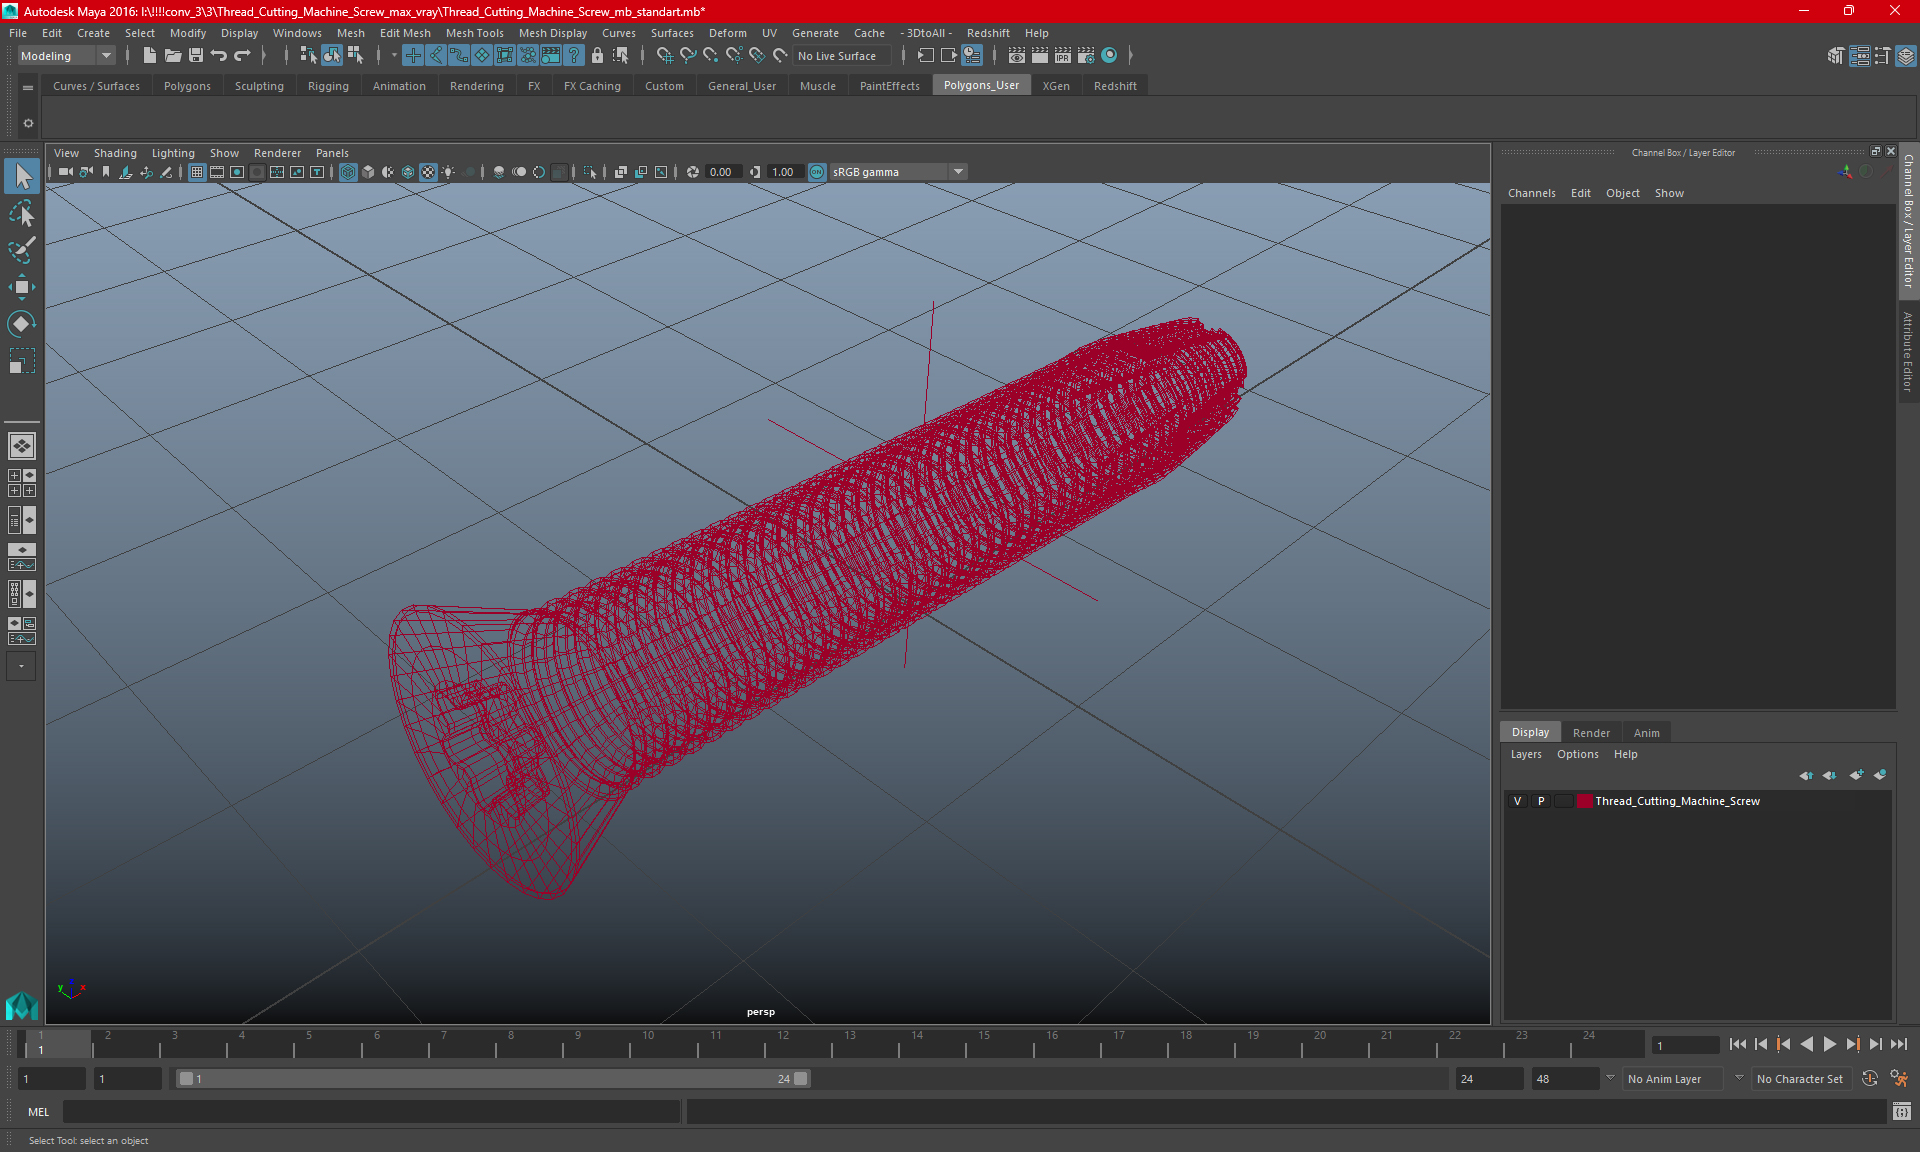Open the sRGB gamma dropdown
The width and height of the screenshot is (1920, 1152).
pos(959,171)
